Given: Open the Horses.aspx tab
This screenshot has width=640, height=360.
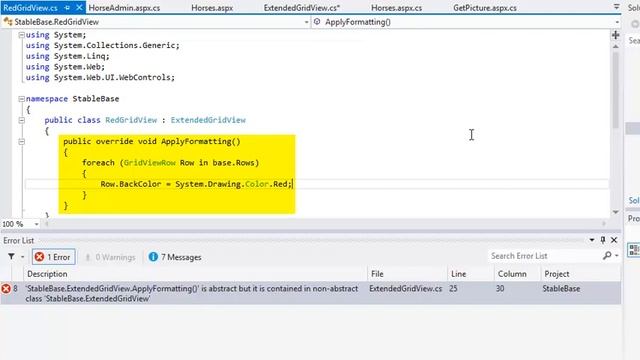Looking at the screenshot, I should [x=212, y=8].
